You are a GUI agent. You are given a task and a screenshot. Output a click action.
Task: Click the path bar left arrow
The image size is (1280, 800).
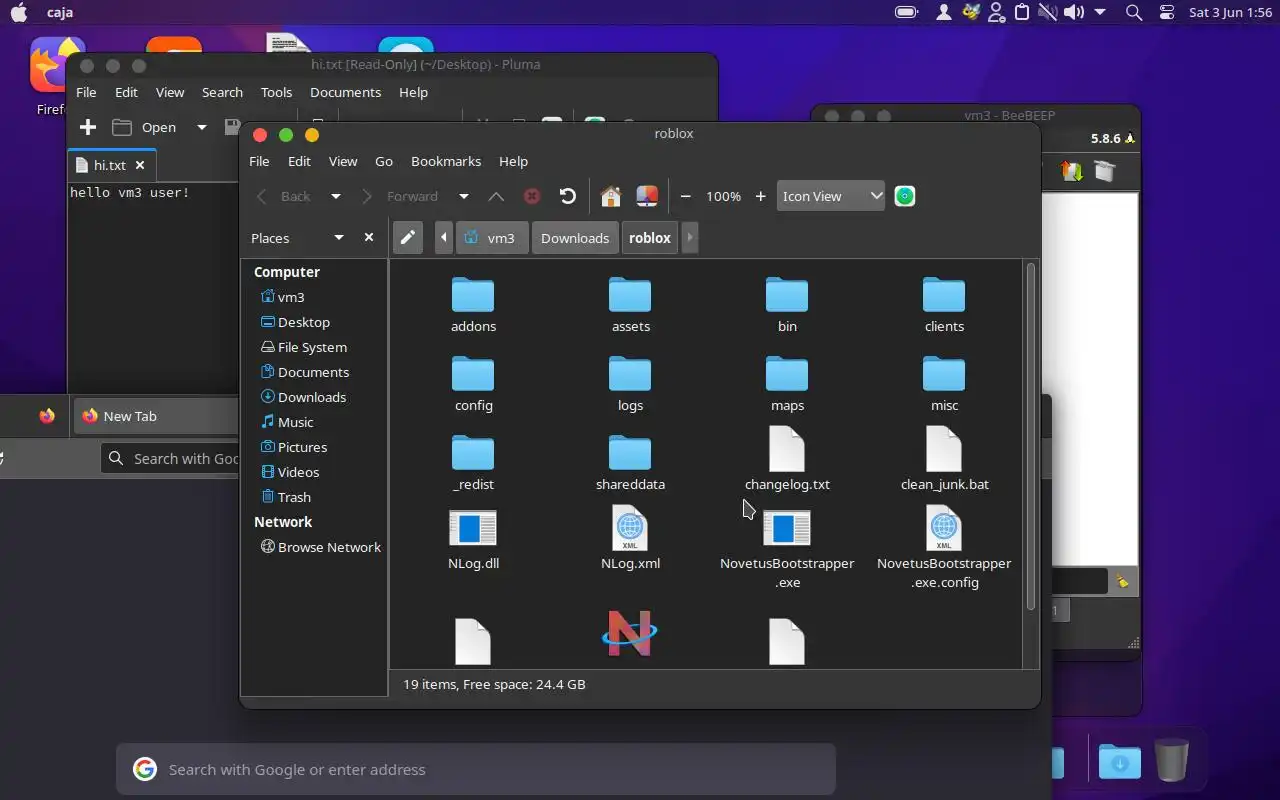443,238
